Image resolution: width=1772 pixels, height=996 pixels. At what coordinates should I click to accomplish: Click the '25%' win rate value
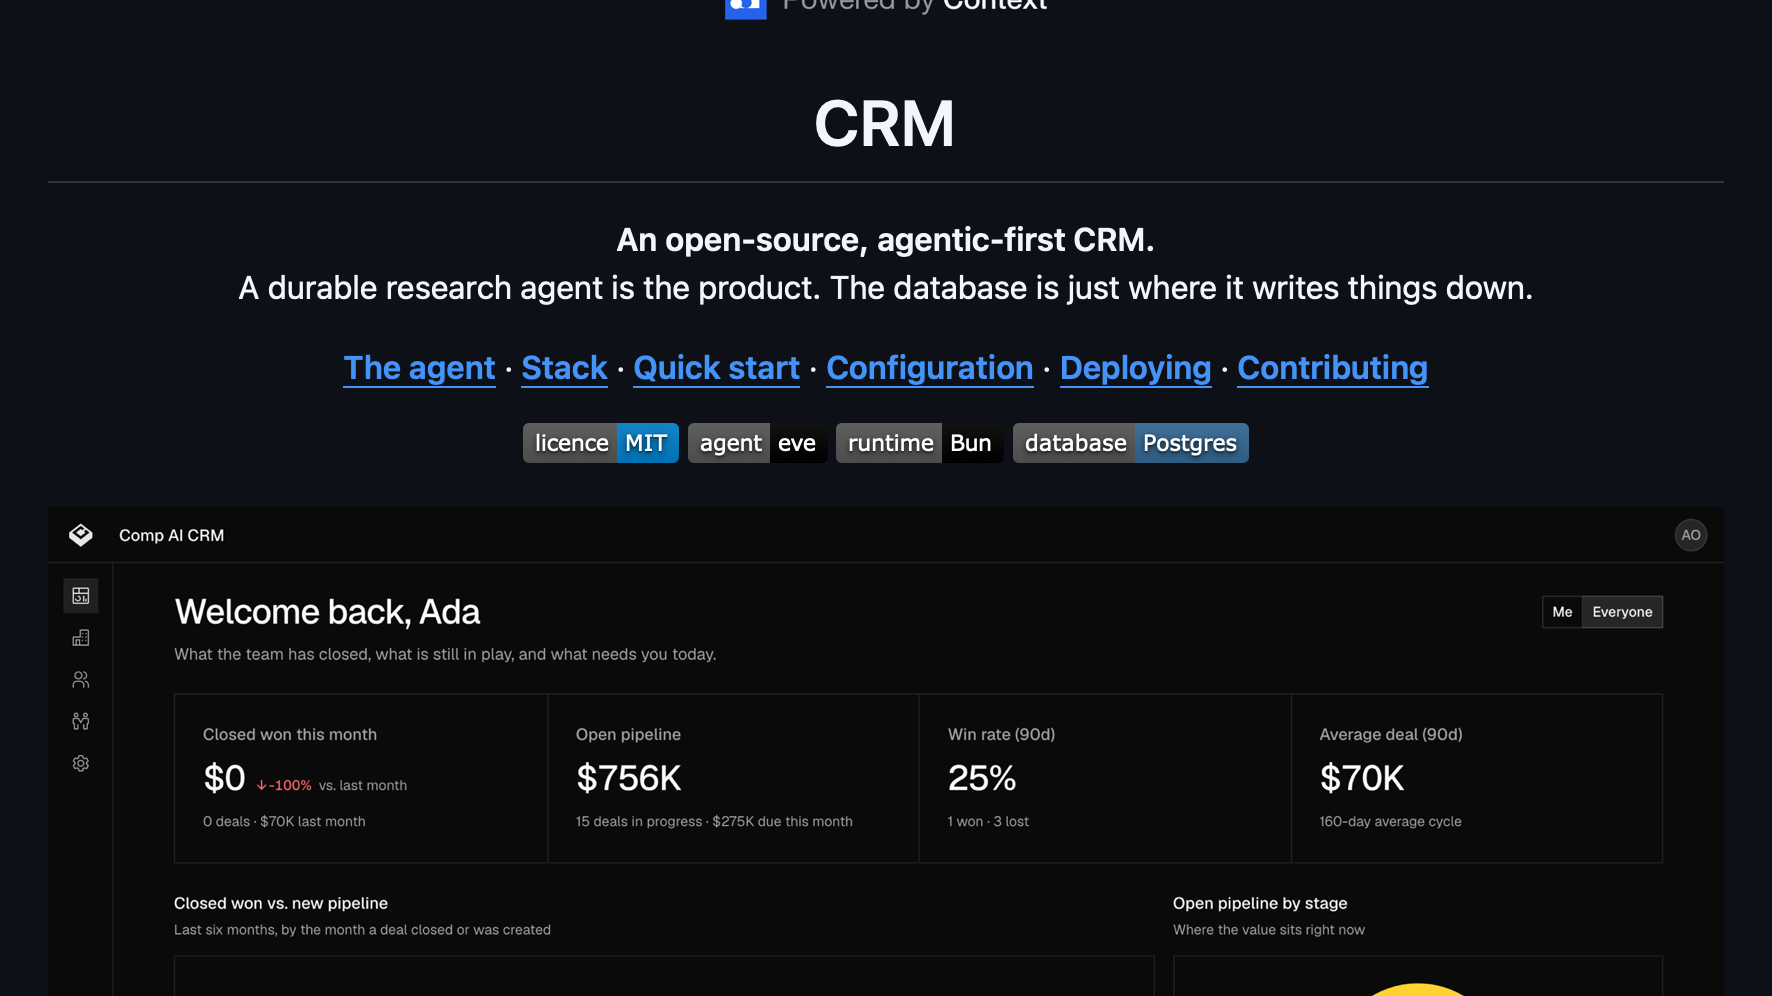982,778
